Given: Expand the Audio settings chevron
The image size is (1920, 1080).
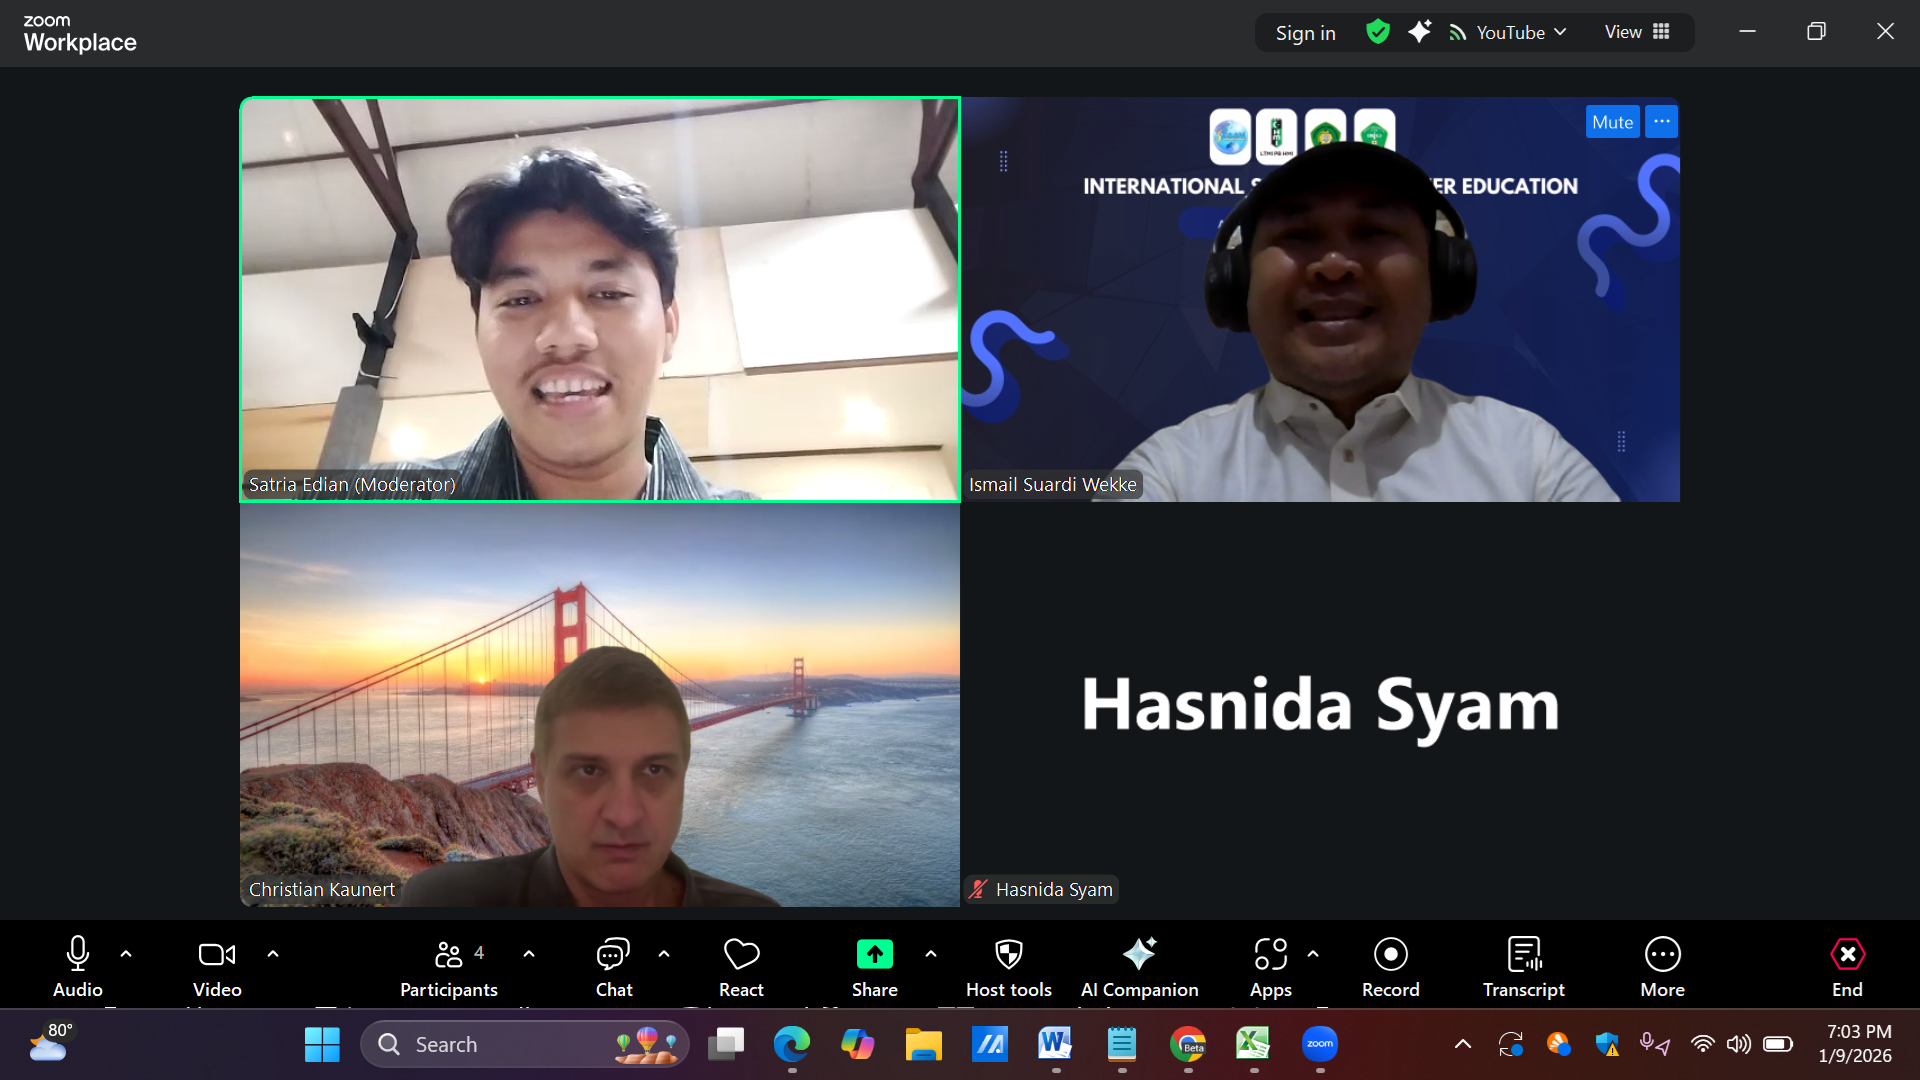Looking at the screenshot, I should coord(126,954).
